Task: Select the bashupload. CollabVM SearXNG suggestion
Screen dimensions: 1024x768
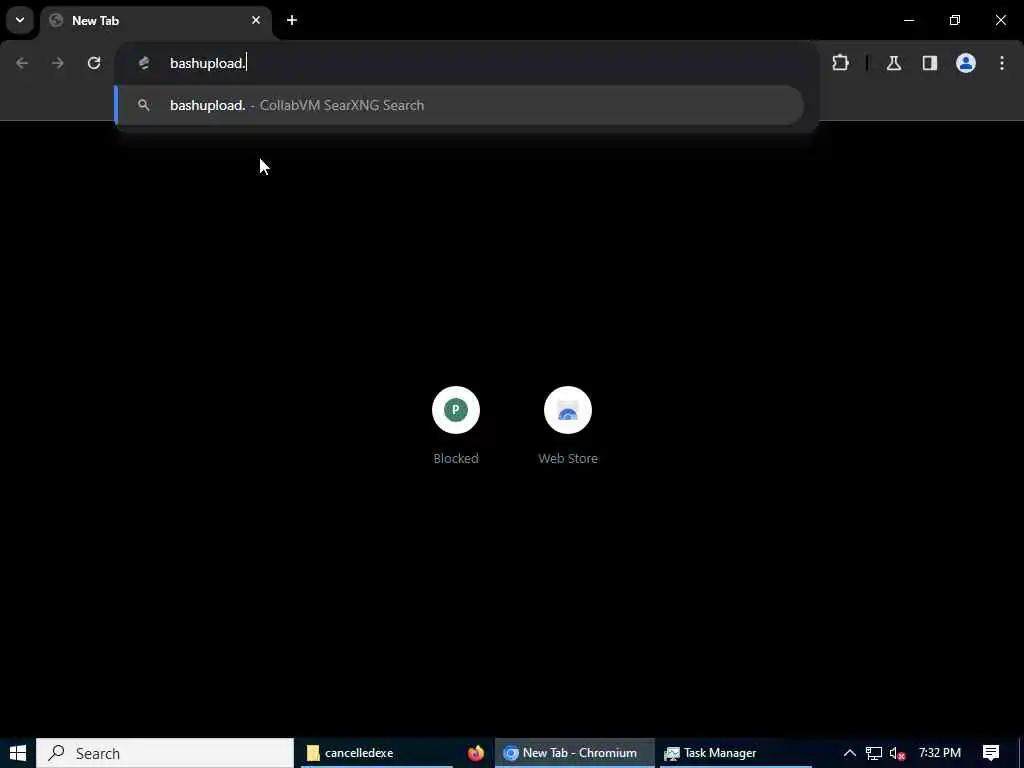Action: pyautogui.click(x=459, y=105)
